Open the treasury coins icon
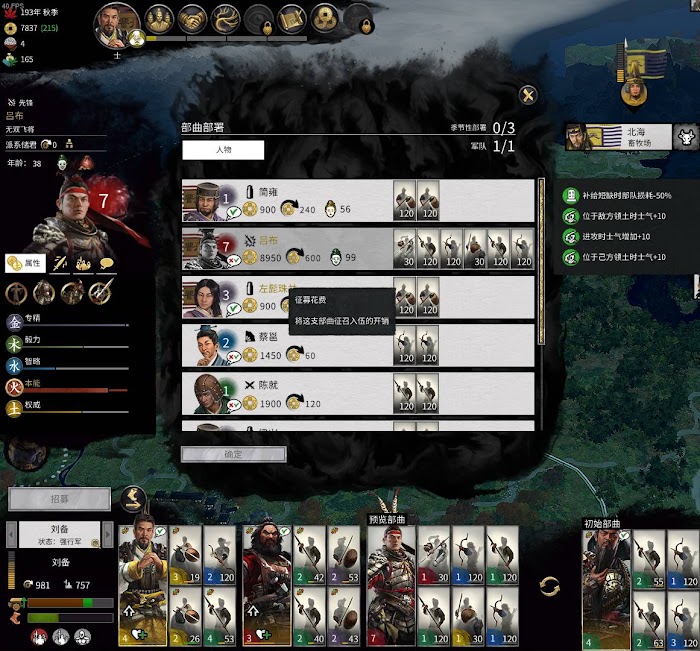Screen dimensions: 700x651 [x=324, y=19]
